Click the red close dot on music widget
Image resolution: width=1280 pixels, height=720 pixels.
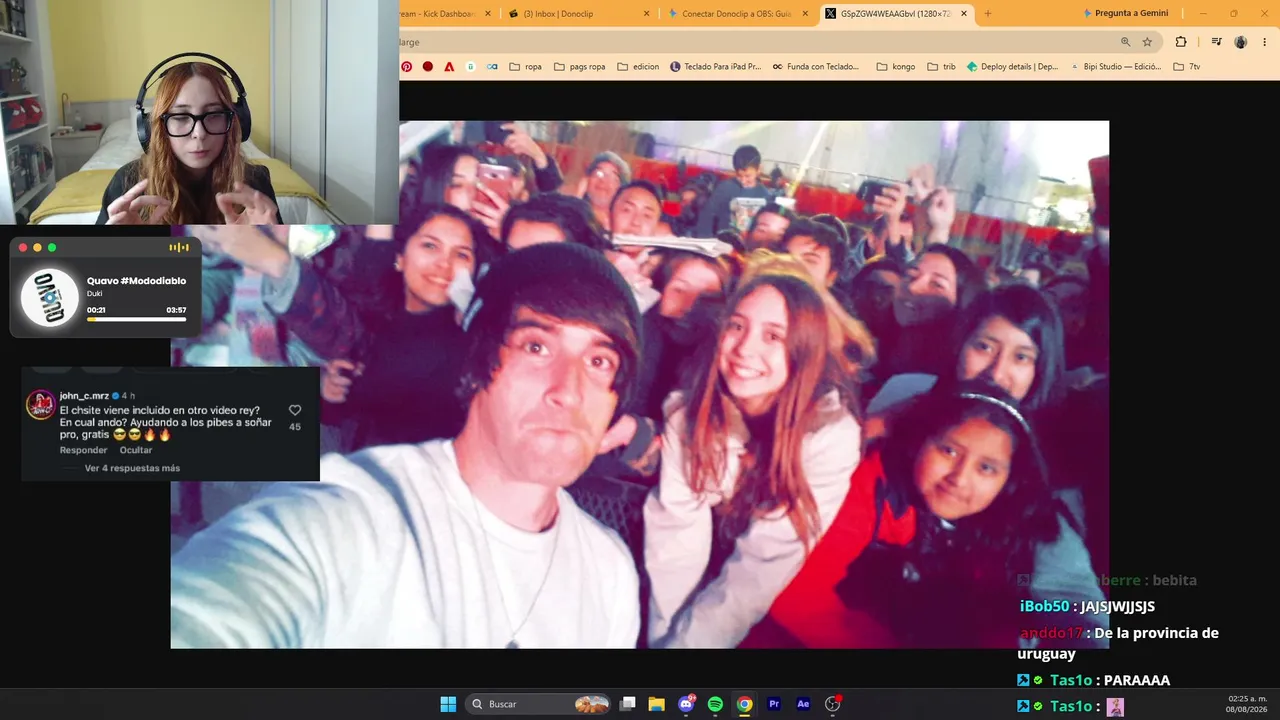click(x=23, y=248)
